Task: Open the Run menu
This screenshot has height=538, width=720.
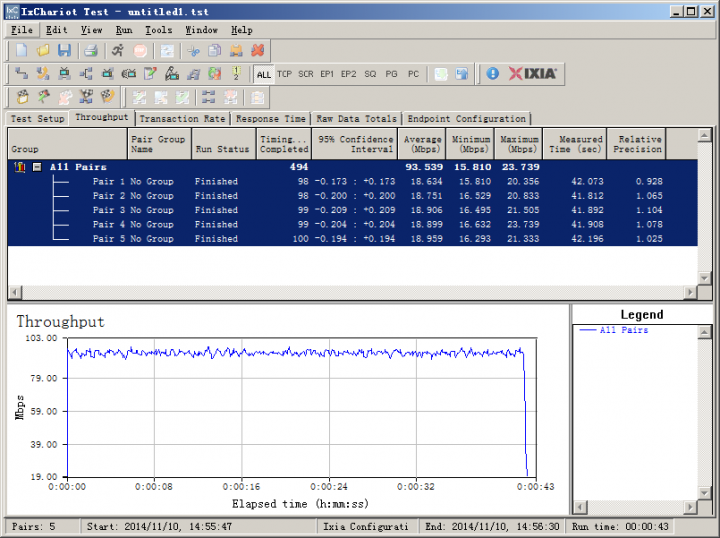Action: pos(124,30)
